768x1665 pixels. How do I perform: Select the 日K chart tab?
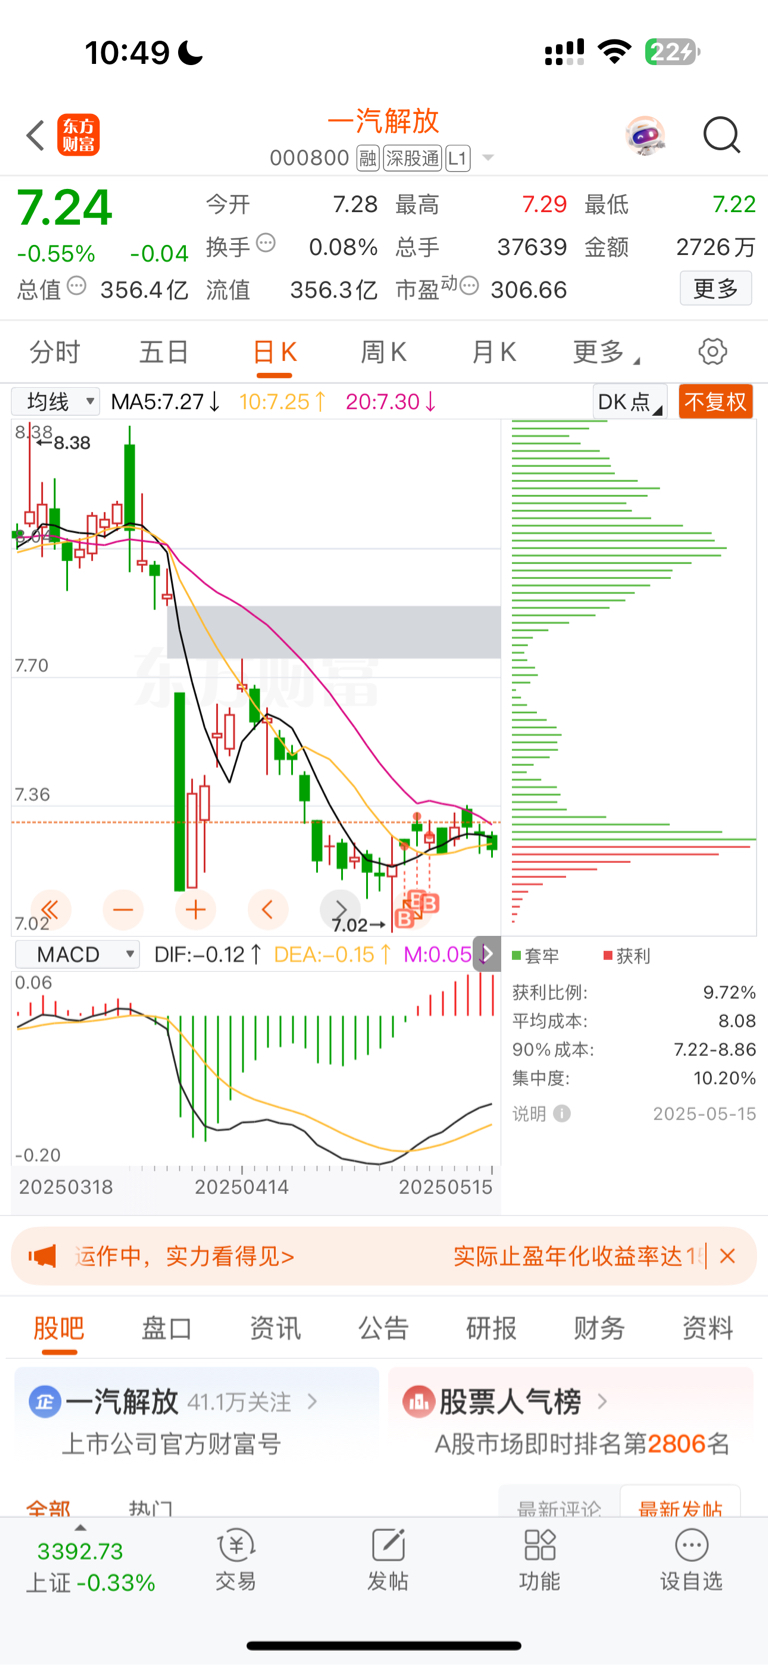click(x=274, y=352)
